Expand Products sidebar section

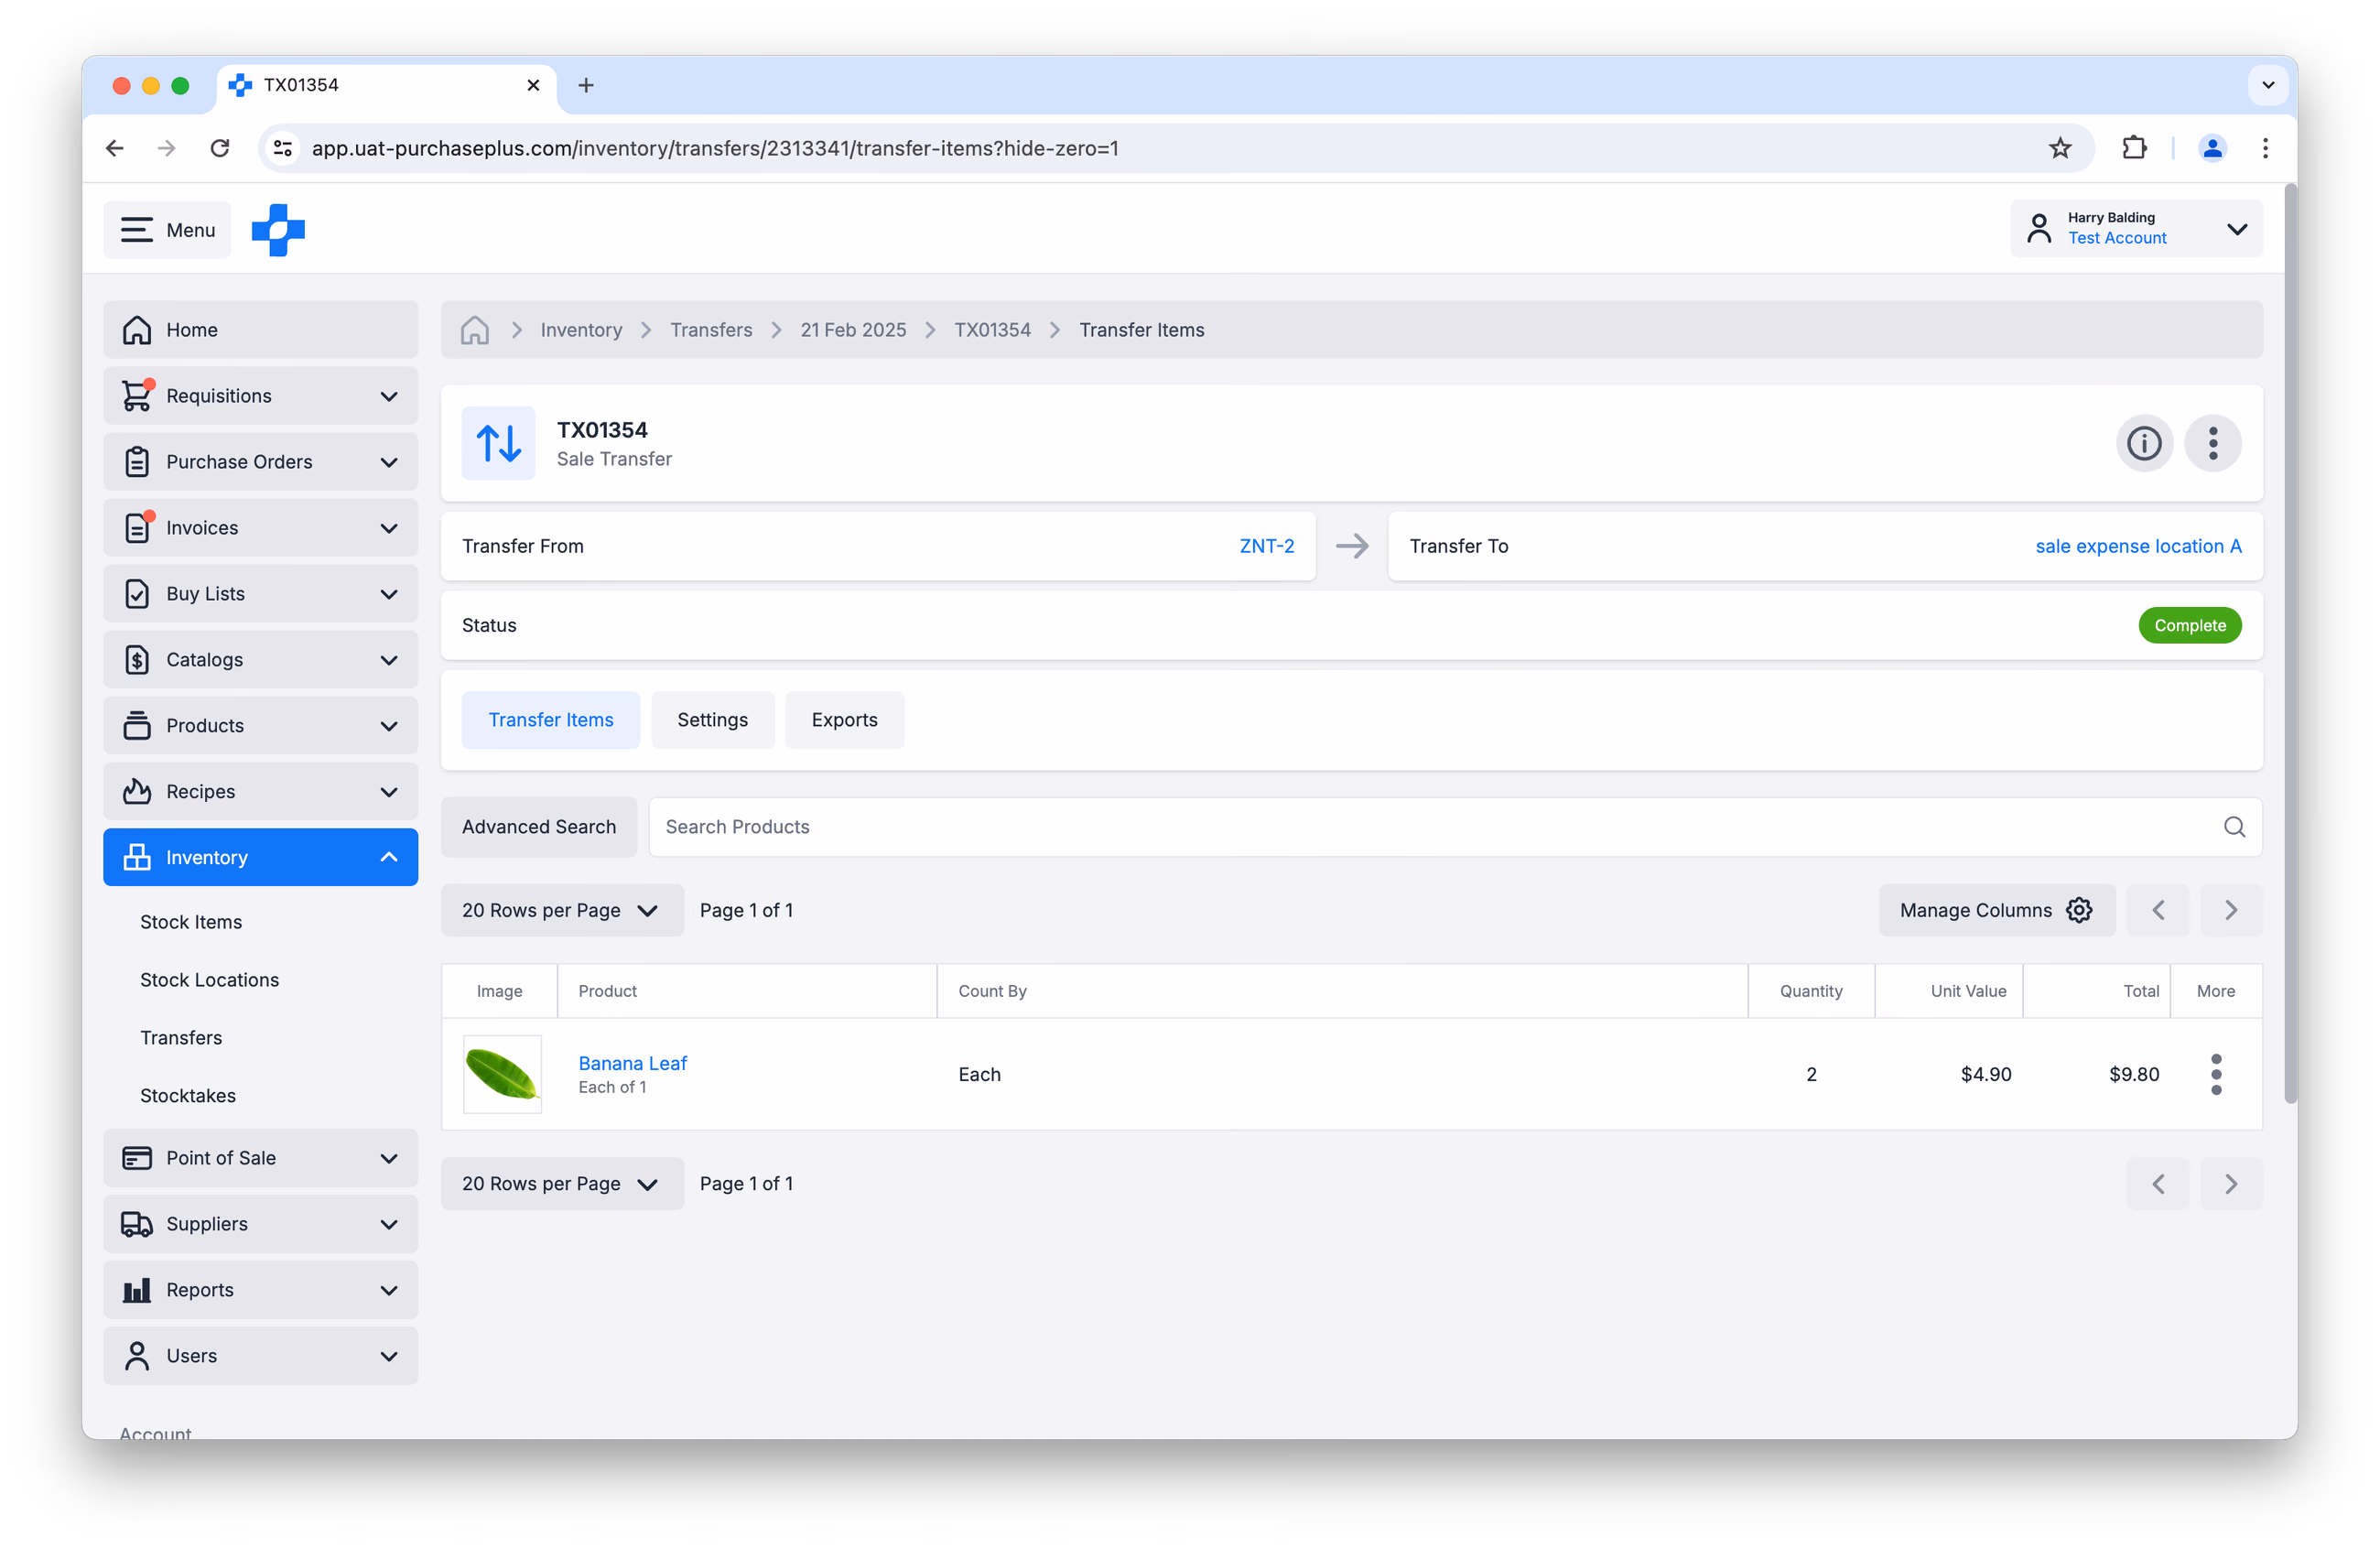click(x=261, y=726)
